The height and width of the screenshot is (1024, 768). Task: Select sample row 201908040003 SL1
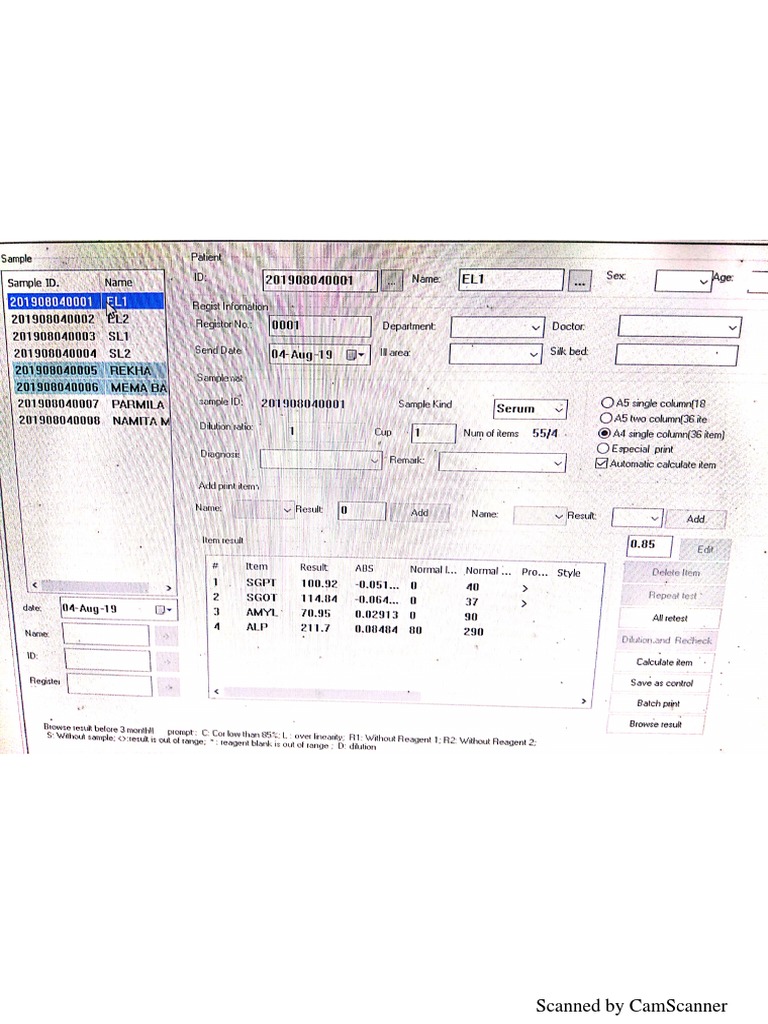coord(88,336)
